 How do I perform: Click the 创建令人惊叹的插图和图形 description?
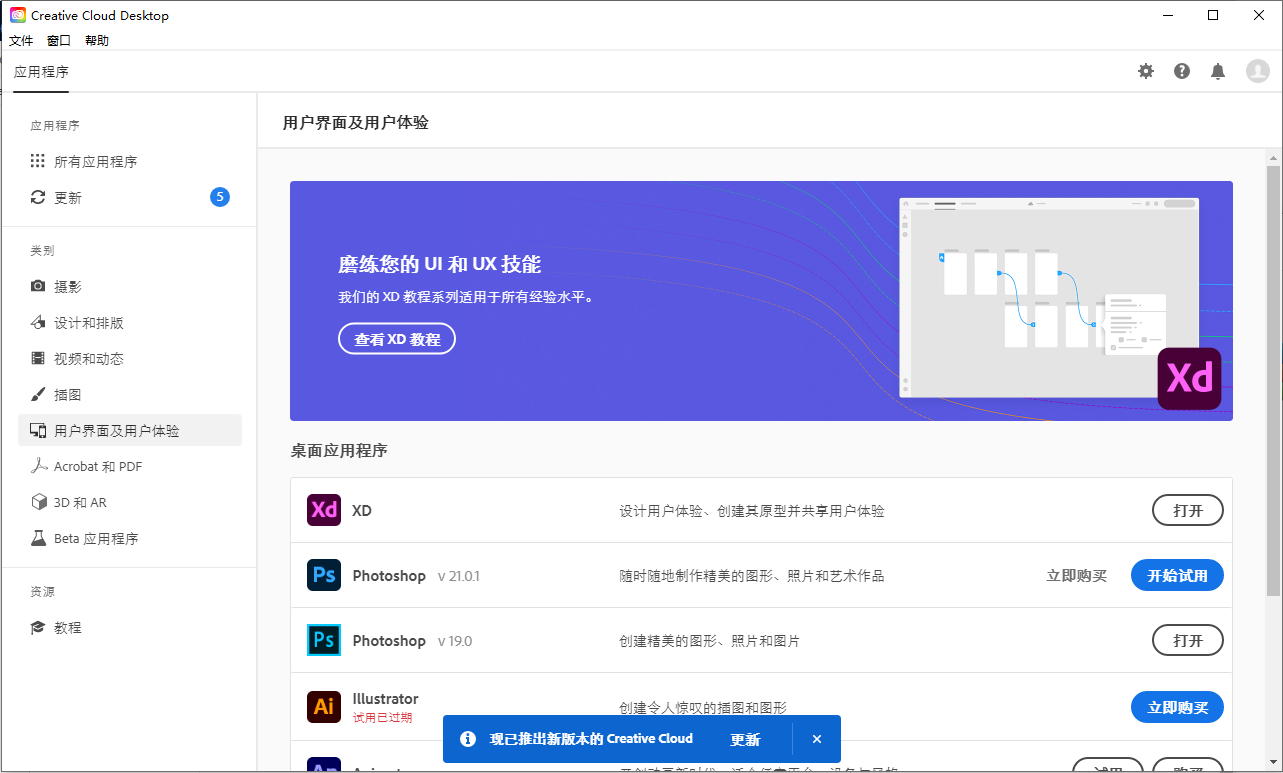coord(703,708)
